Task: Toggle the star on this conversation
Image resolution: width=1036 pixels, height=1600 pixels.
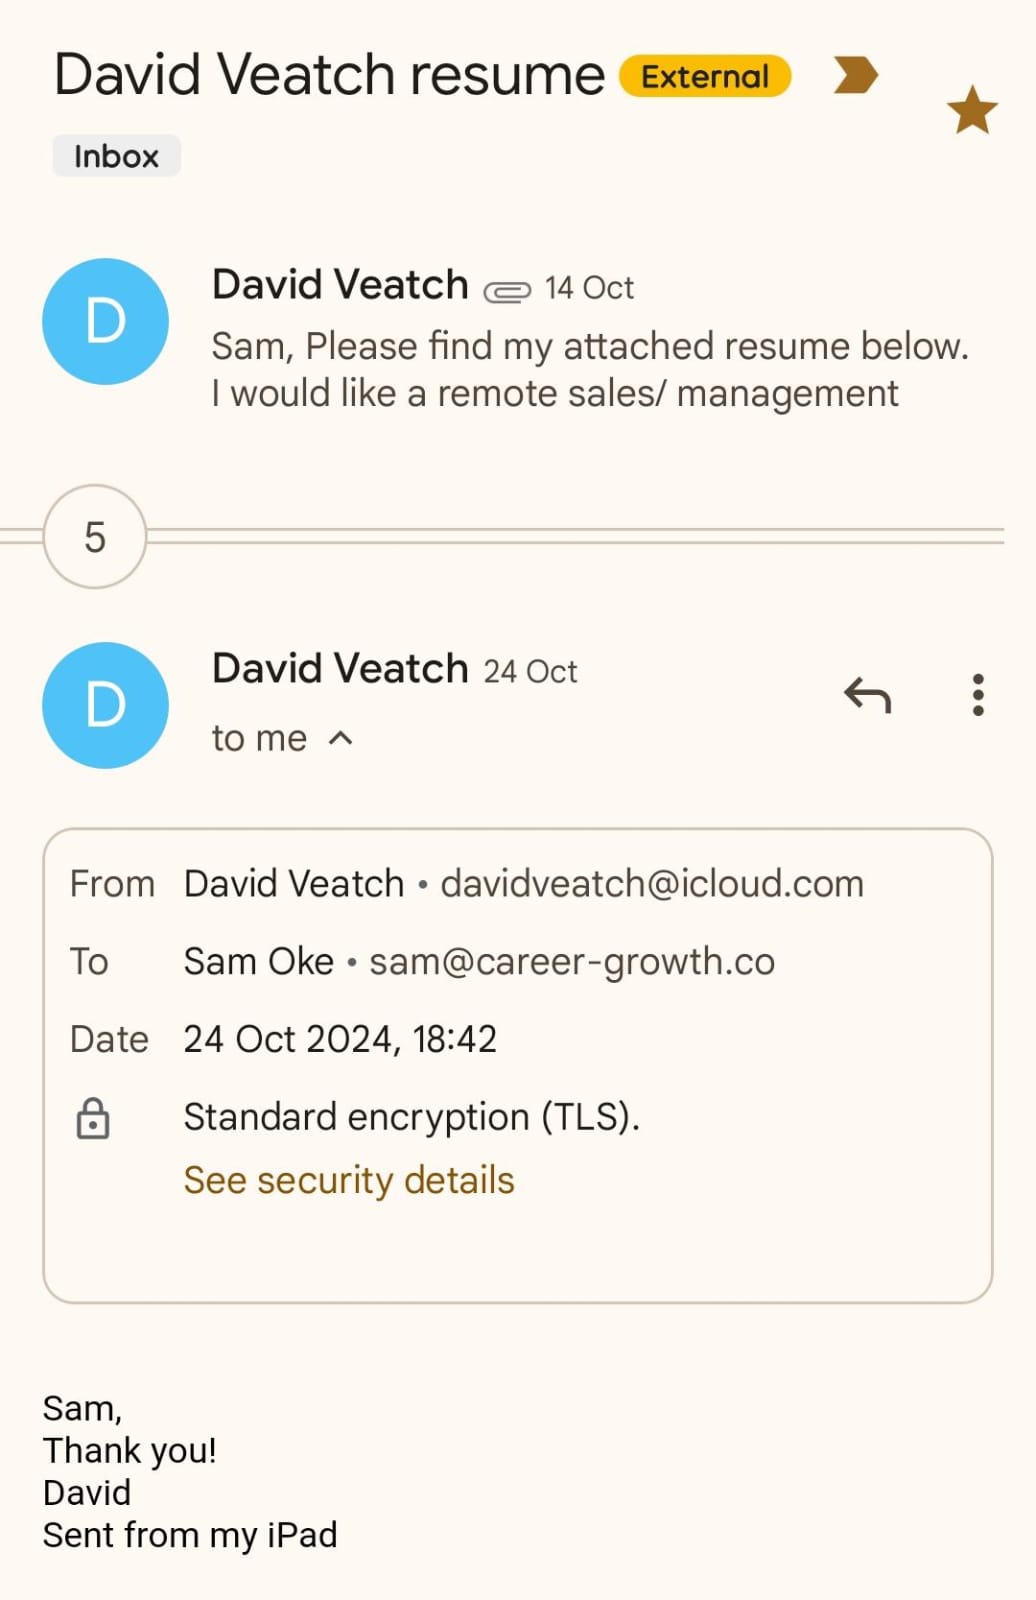Action: [972, 110]
